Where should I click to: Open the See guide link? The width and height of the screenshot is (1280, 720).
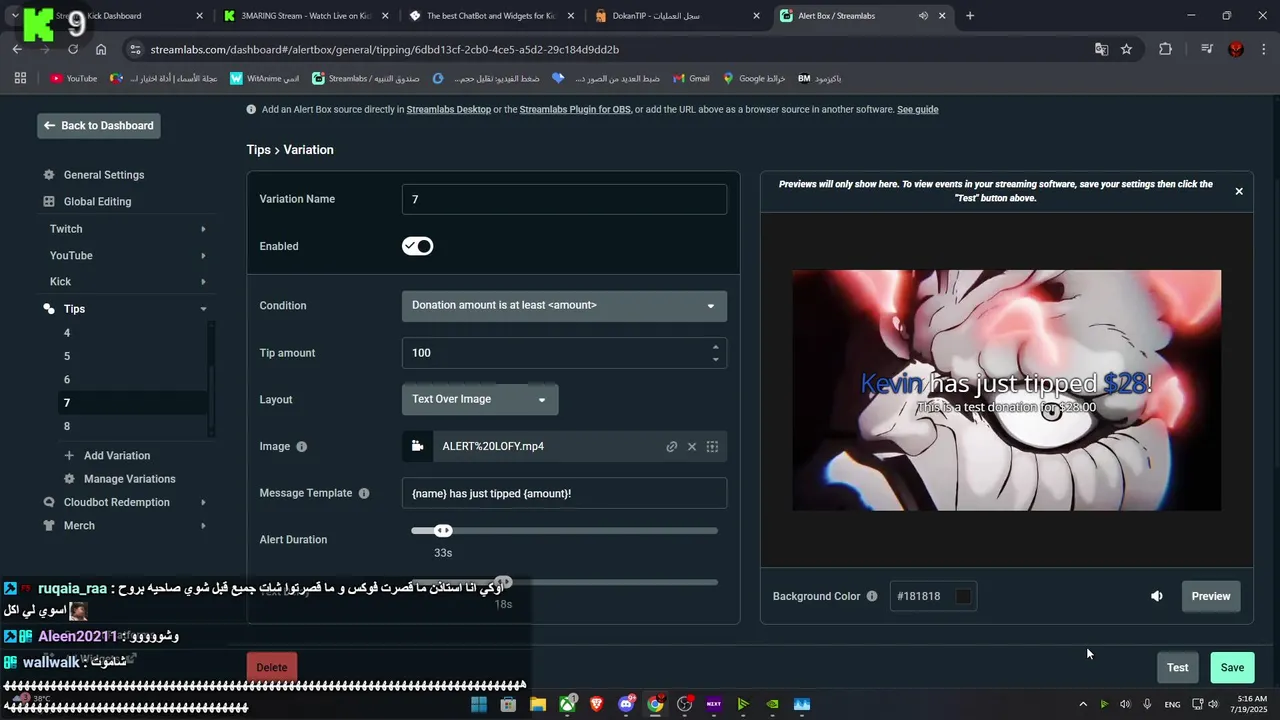click(x=917, y=110)
